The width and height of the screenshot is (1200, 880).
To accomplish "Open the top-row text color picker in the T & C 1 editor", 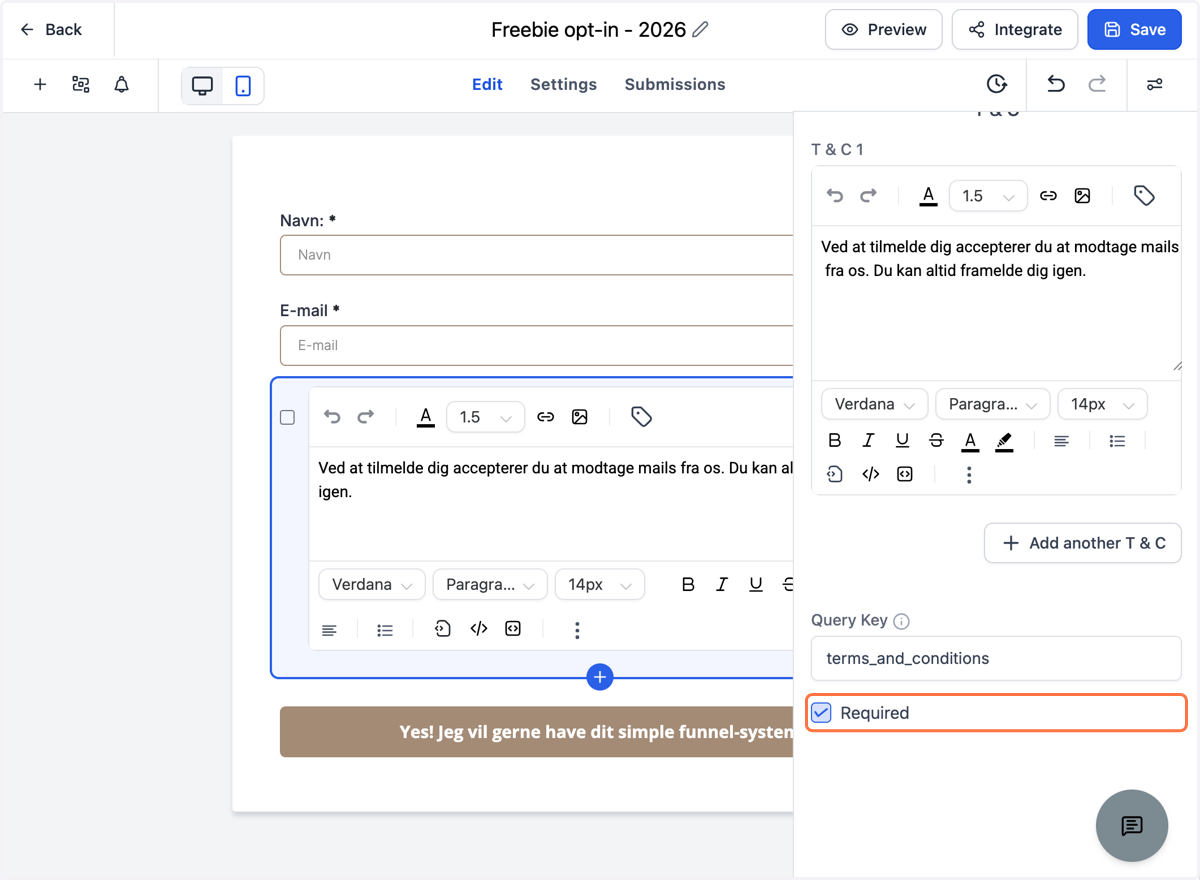I will pos(929,196).
